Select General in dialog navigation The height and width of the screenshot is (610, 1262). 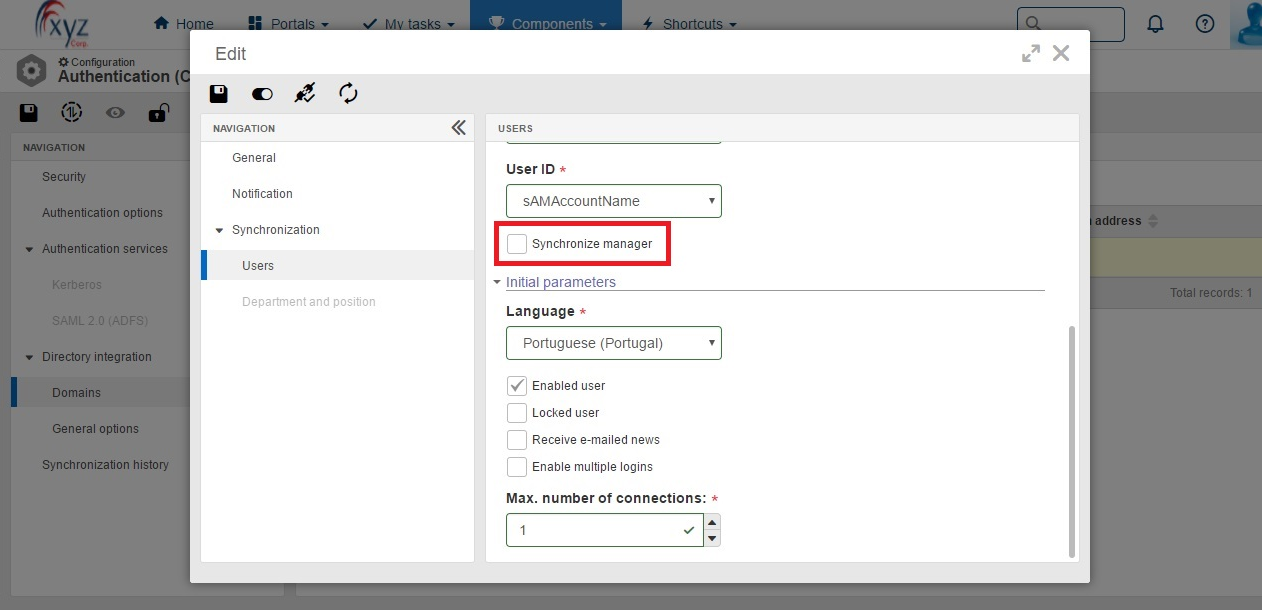click(254, 158)
